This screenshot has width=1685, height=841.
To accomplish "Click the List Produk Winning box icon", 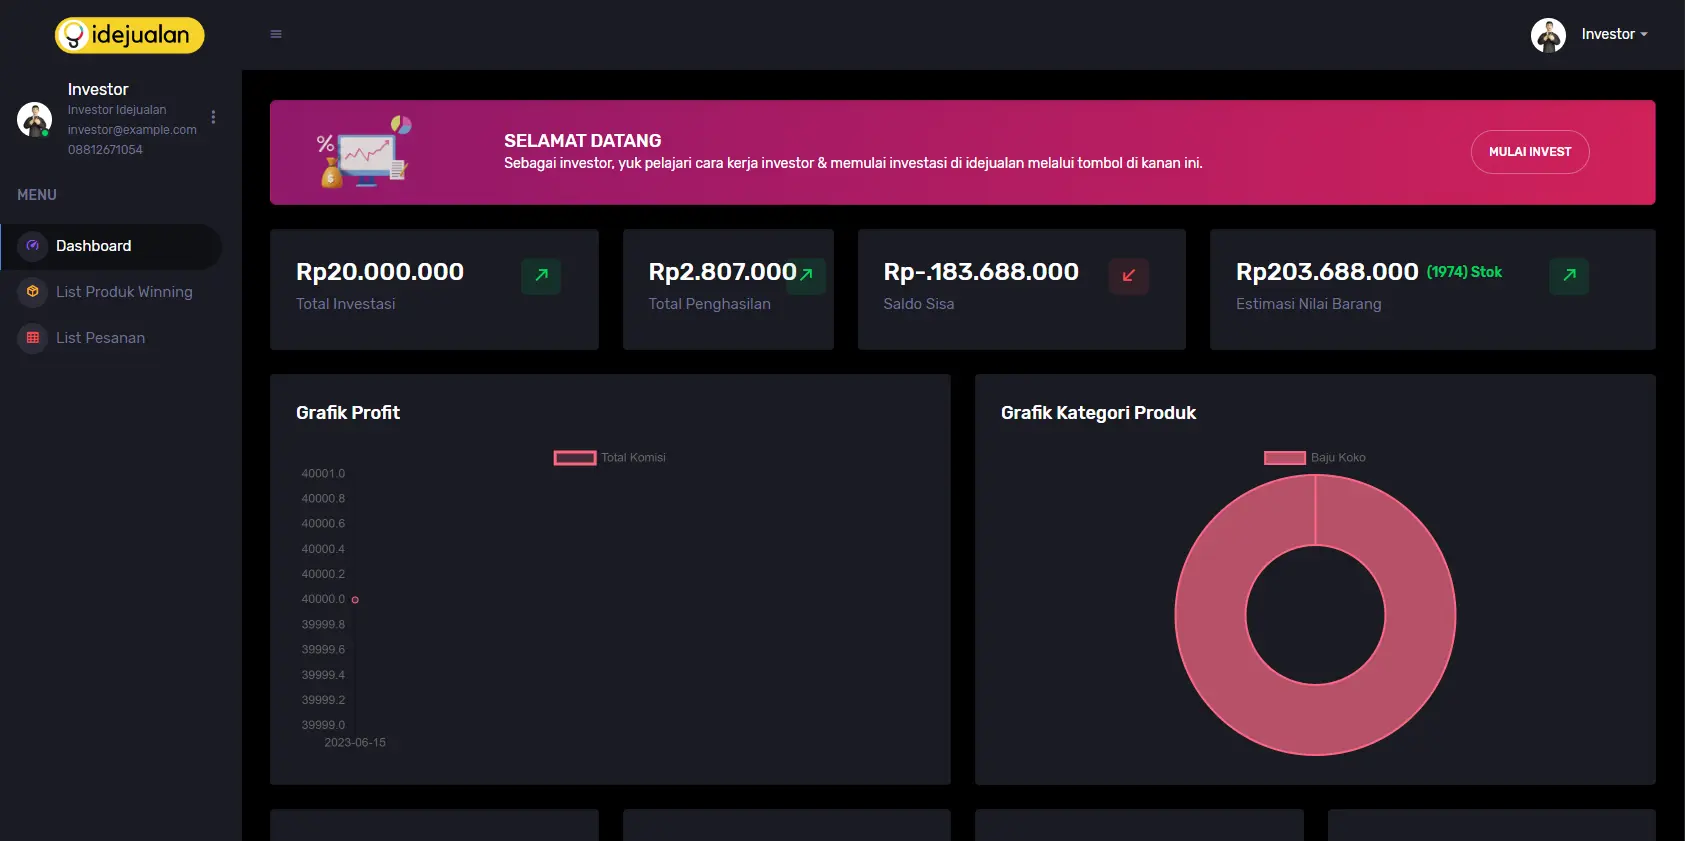I will pos(33,292).
